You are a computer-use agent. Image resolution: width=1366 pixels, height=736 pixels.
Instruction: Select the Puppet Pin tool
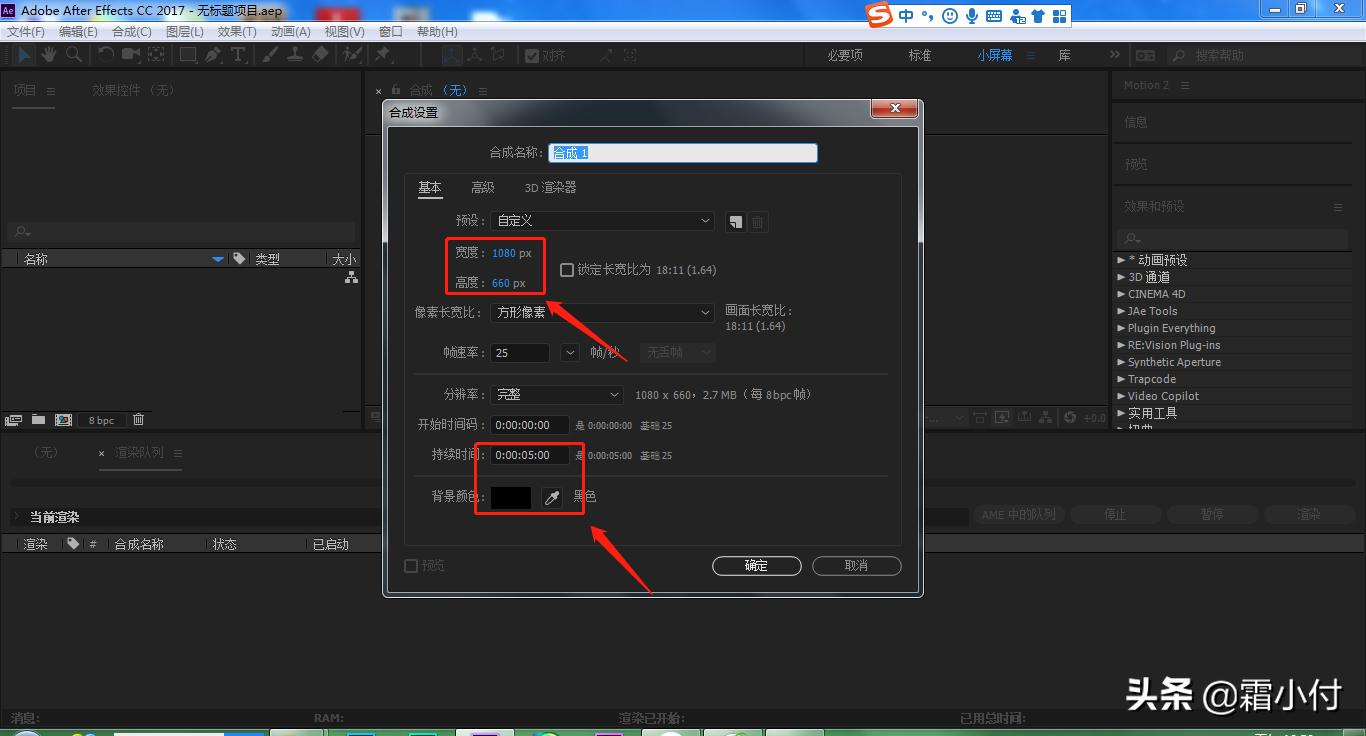point(383,55)
